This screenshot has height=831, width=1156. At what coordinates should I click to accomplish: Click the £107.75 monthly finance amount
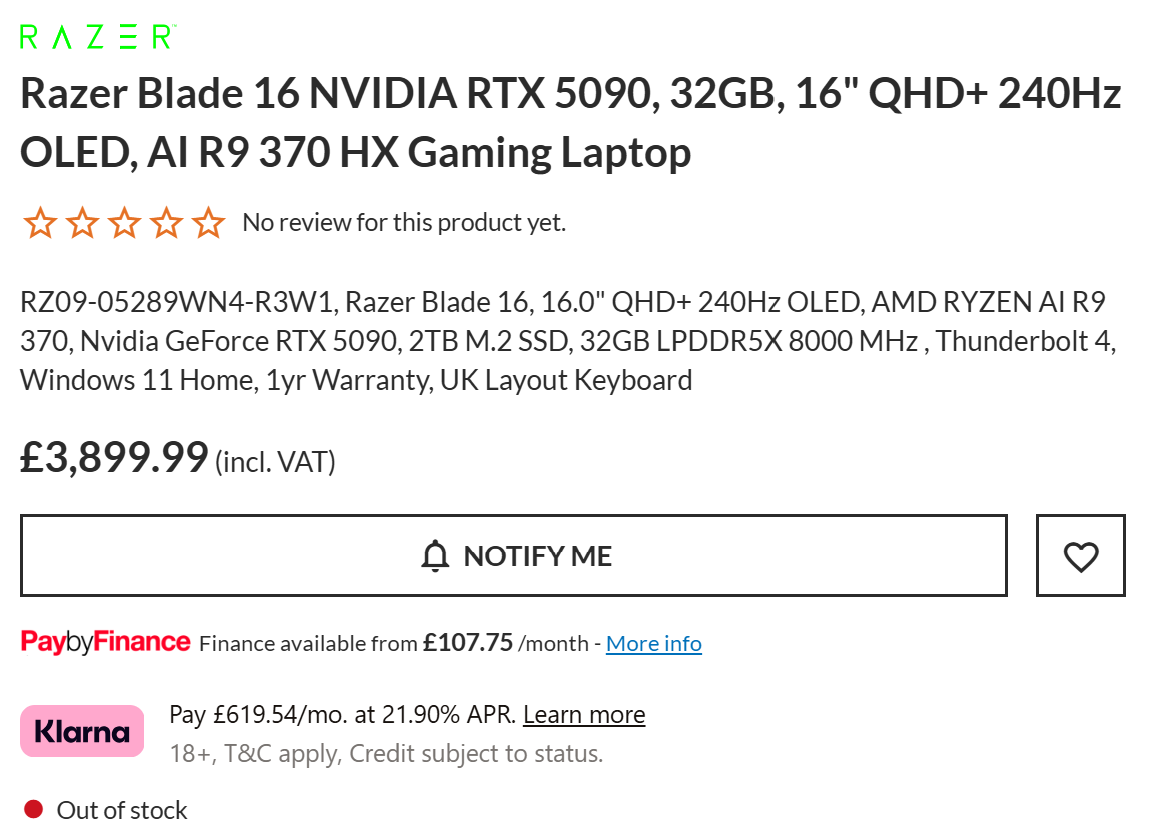click(x=467, y=643)
